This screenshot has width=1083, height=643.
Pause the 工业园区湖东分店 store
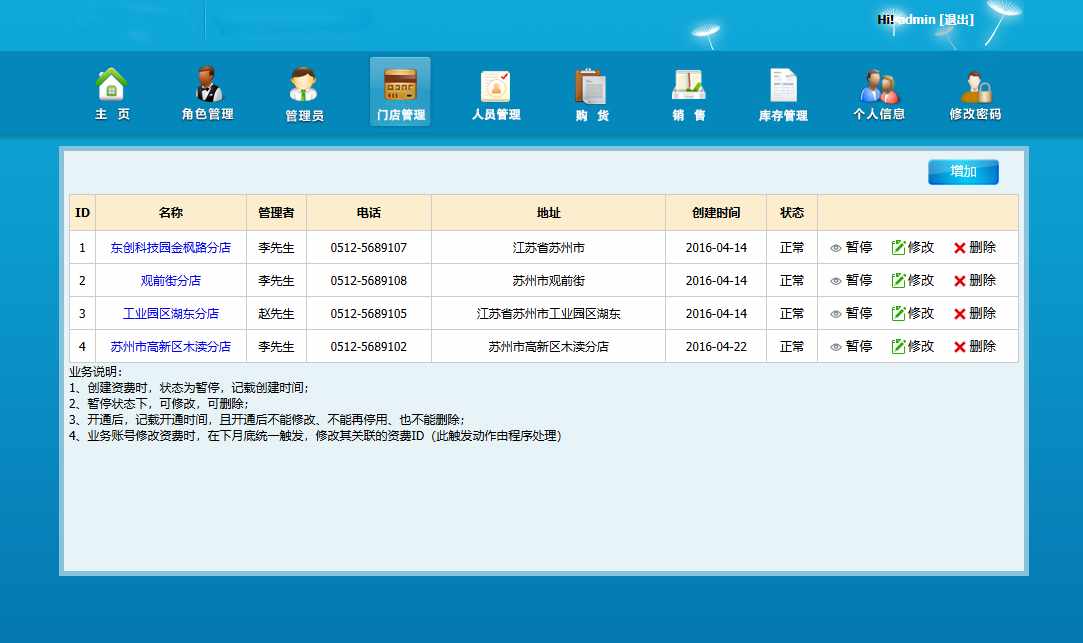click(x=851, y=313)
